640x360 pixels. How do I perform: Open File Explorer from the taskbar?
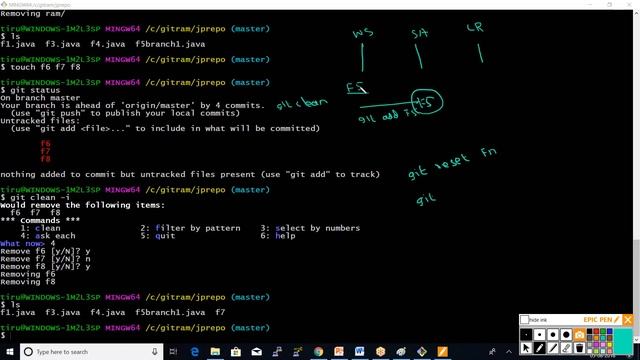215,351
